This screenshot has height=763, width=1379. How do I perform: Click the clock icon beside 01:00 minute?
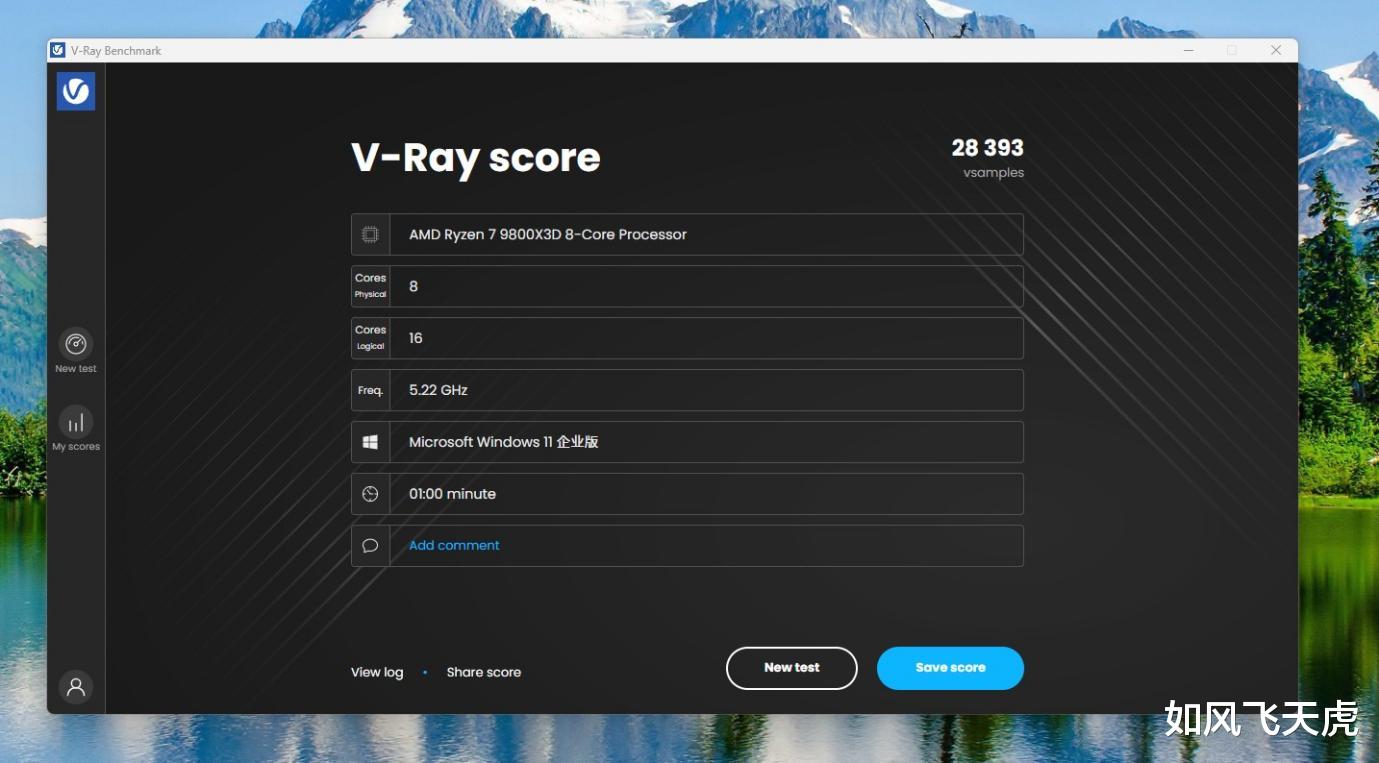coord(370,494)
